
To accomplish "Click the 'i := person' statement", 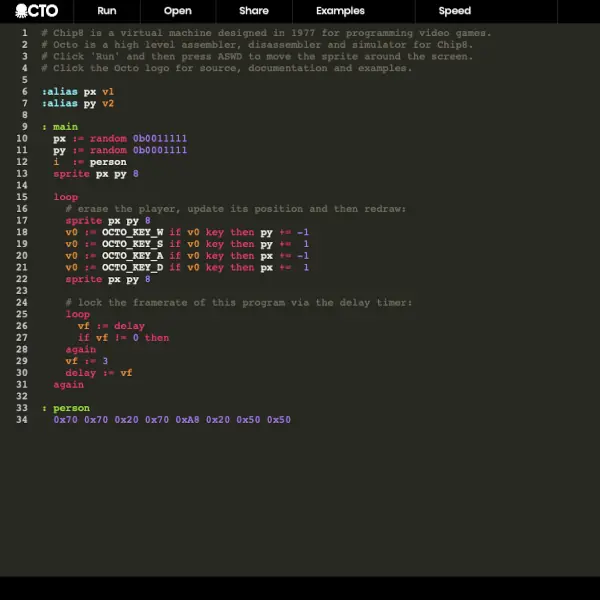I will tap(90, 162).
